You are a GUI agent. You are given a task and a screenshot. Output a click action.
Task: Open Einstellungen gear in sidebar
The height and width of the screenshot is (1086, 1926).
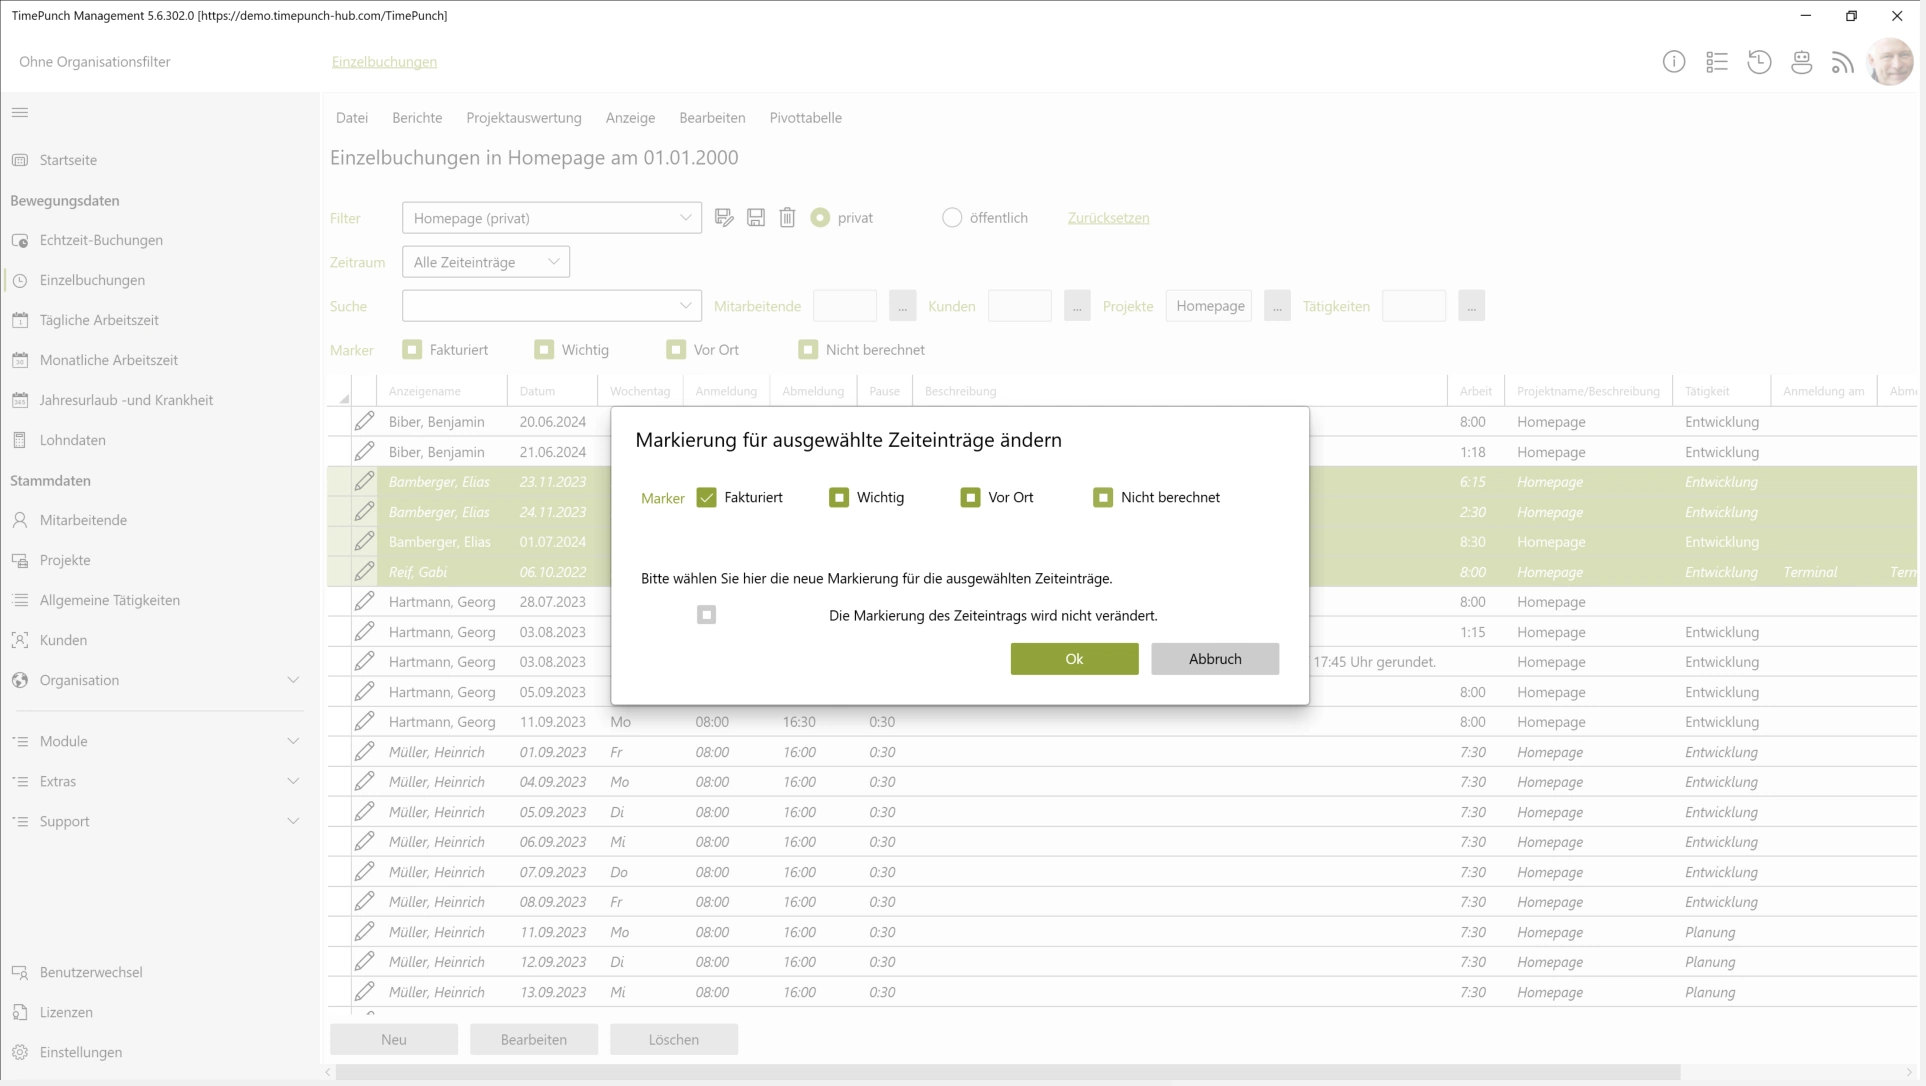20,1052
